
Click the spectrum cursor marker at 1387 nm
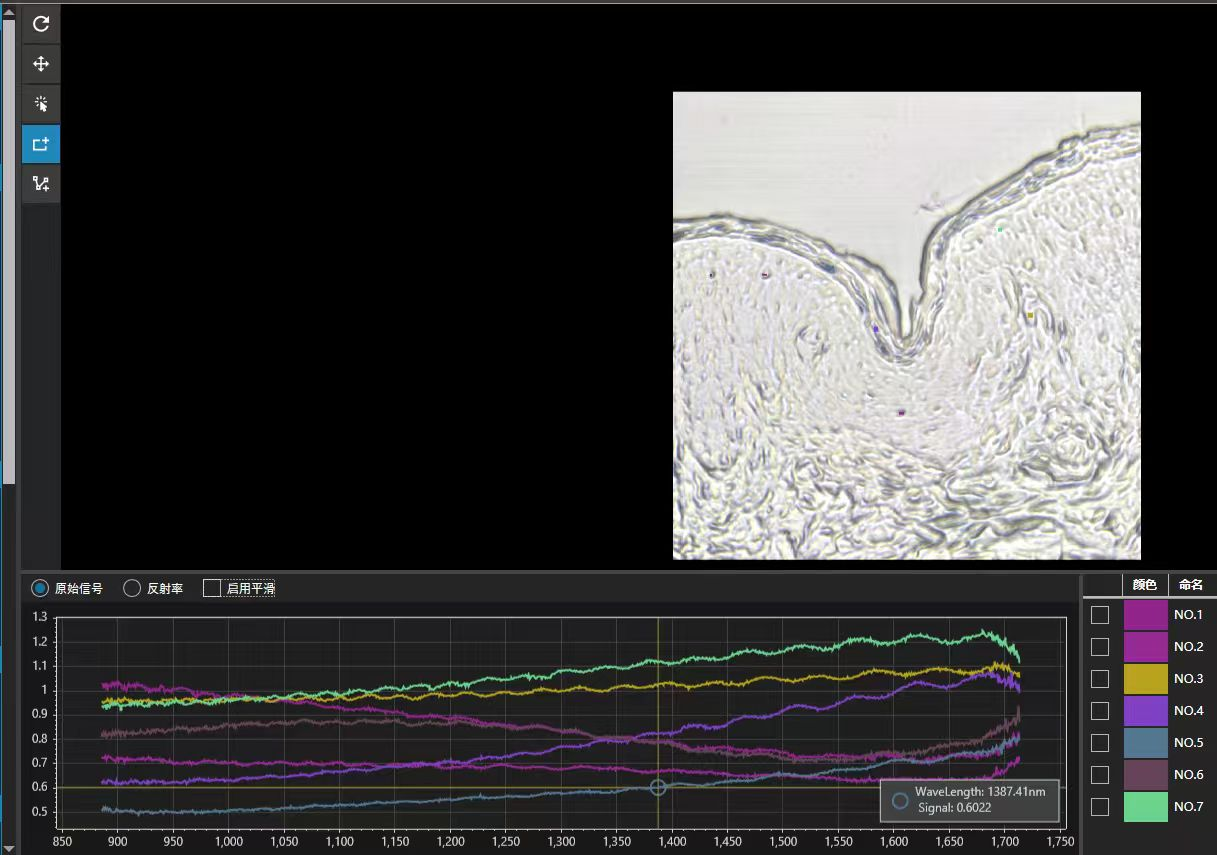[x=658, y=787]
